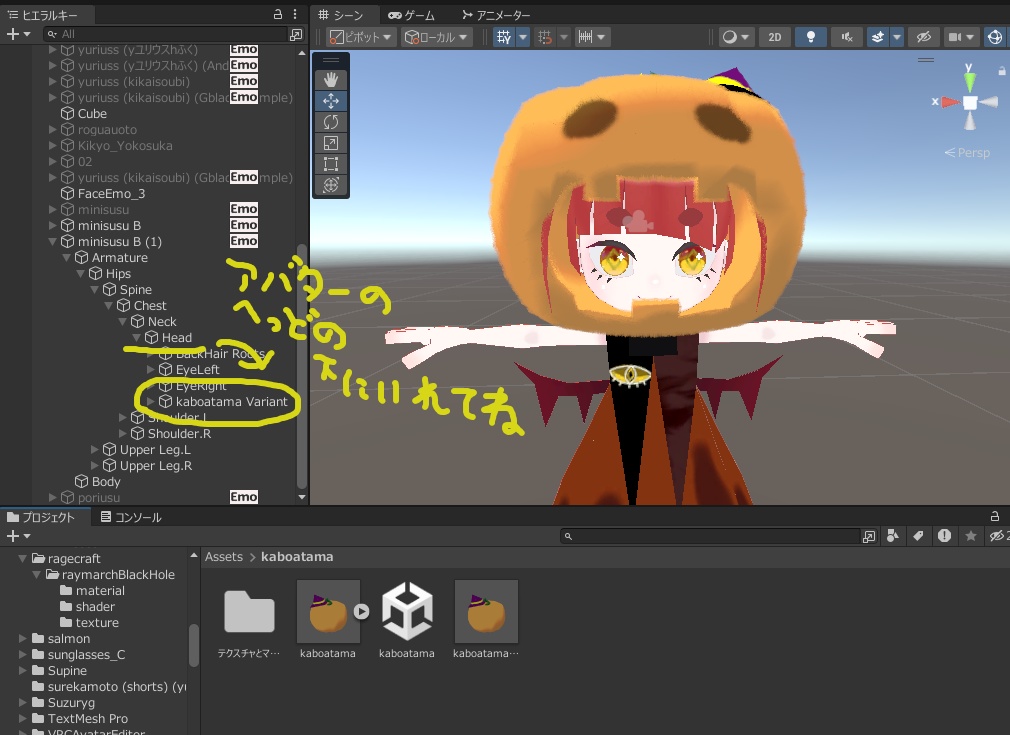Click the Hierarchy vertical scrollbar thumb
The width and height of the screenshot is (1010, 735).
[301, 366]
